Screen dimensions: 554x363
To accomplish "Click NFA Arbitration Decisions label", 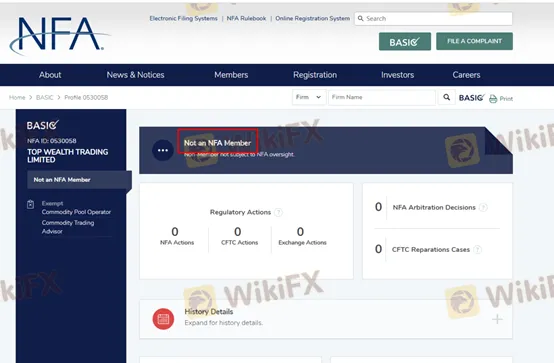I will click(434, 207).
